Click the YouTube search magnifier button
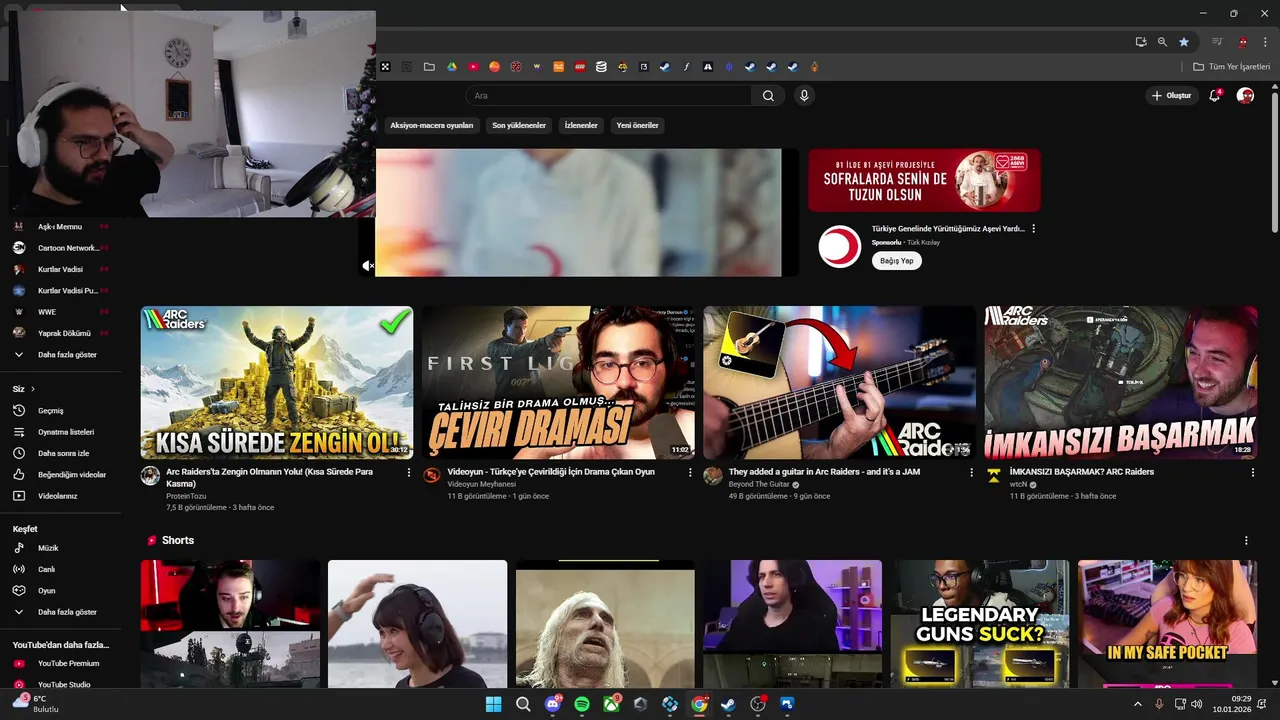This screenshot has height=720, width=1280. tap(768, 96)
